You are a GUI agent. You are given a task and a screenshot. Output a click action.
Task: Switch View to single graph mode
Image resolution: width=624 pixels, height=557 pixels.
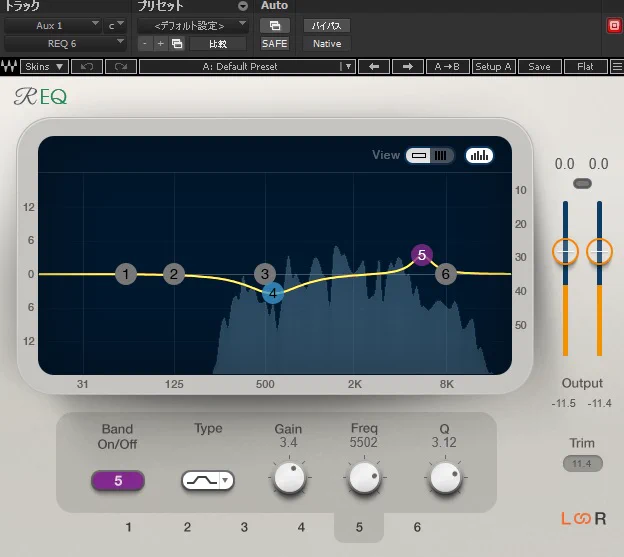coord(419,156)
